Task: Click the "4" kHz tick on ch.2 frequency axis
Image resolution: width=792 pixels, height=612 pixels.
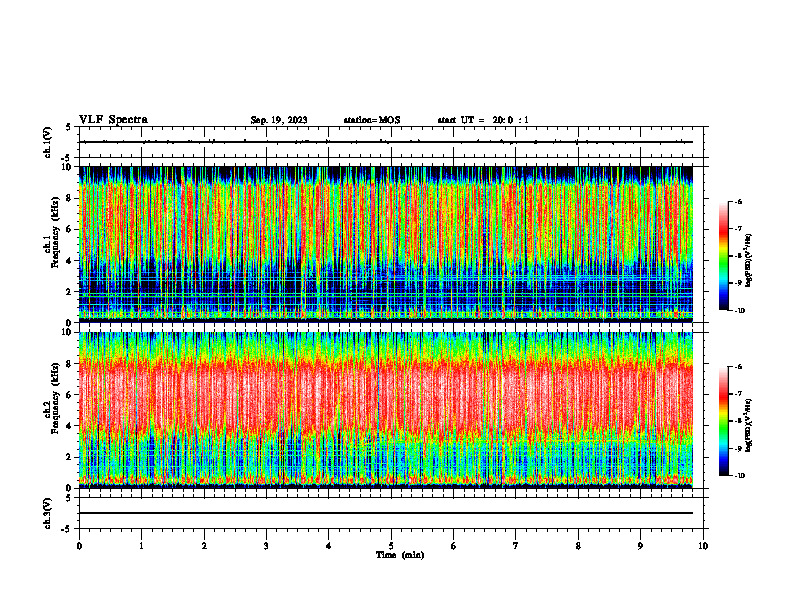Action: tap(70, 427)
